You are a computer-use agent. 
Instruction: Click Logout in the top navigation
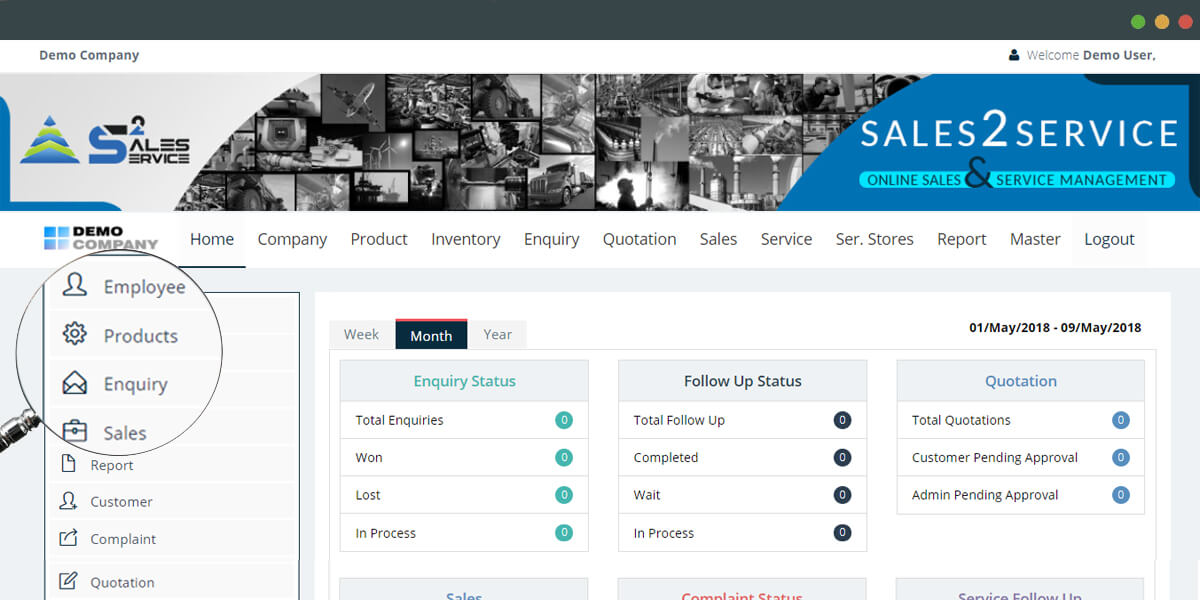tap(1109, 239)
